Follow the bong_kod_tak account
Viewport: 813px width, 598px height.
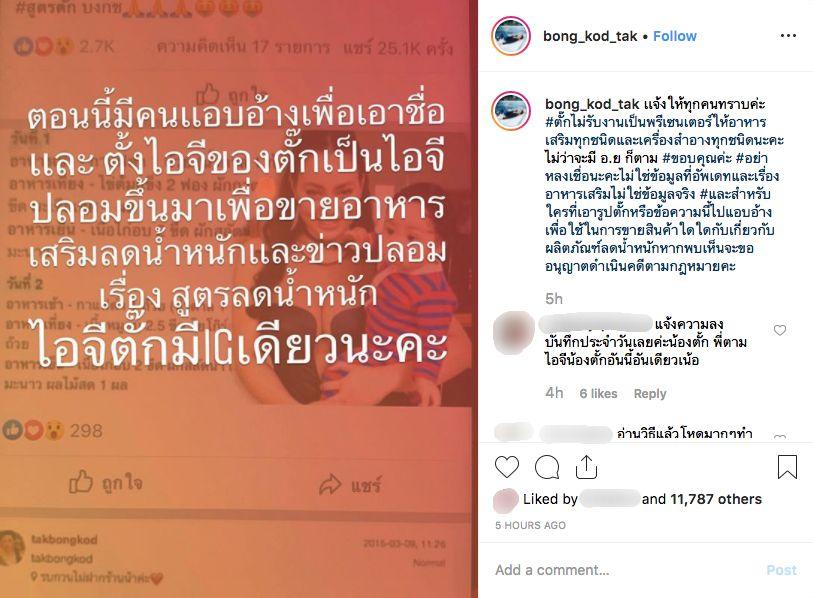tap(675, 36)
